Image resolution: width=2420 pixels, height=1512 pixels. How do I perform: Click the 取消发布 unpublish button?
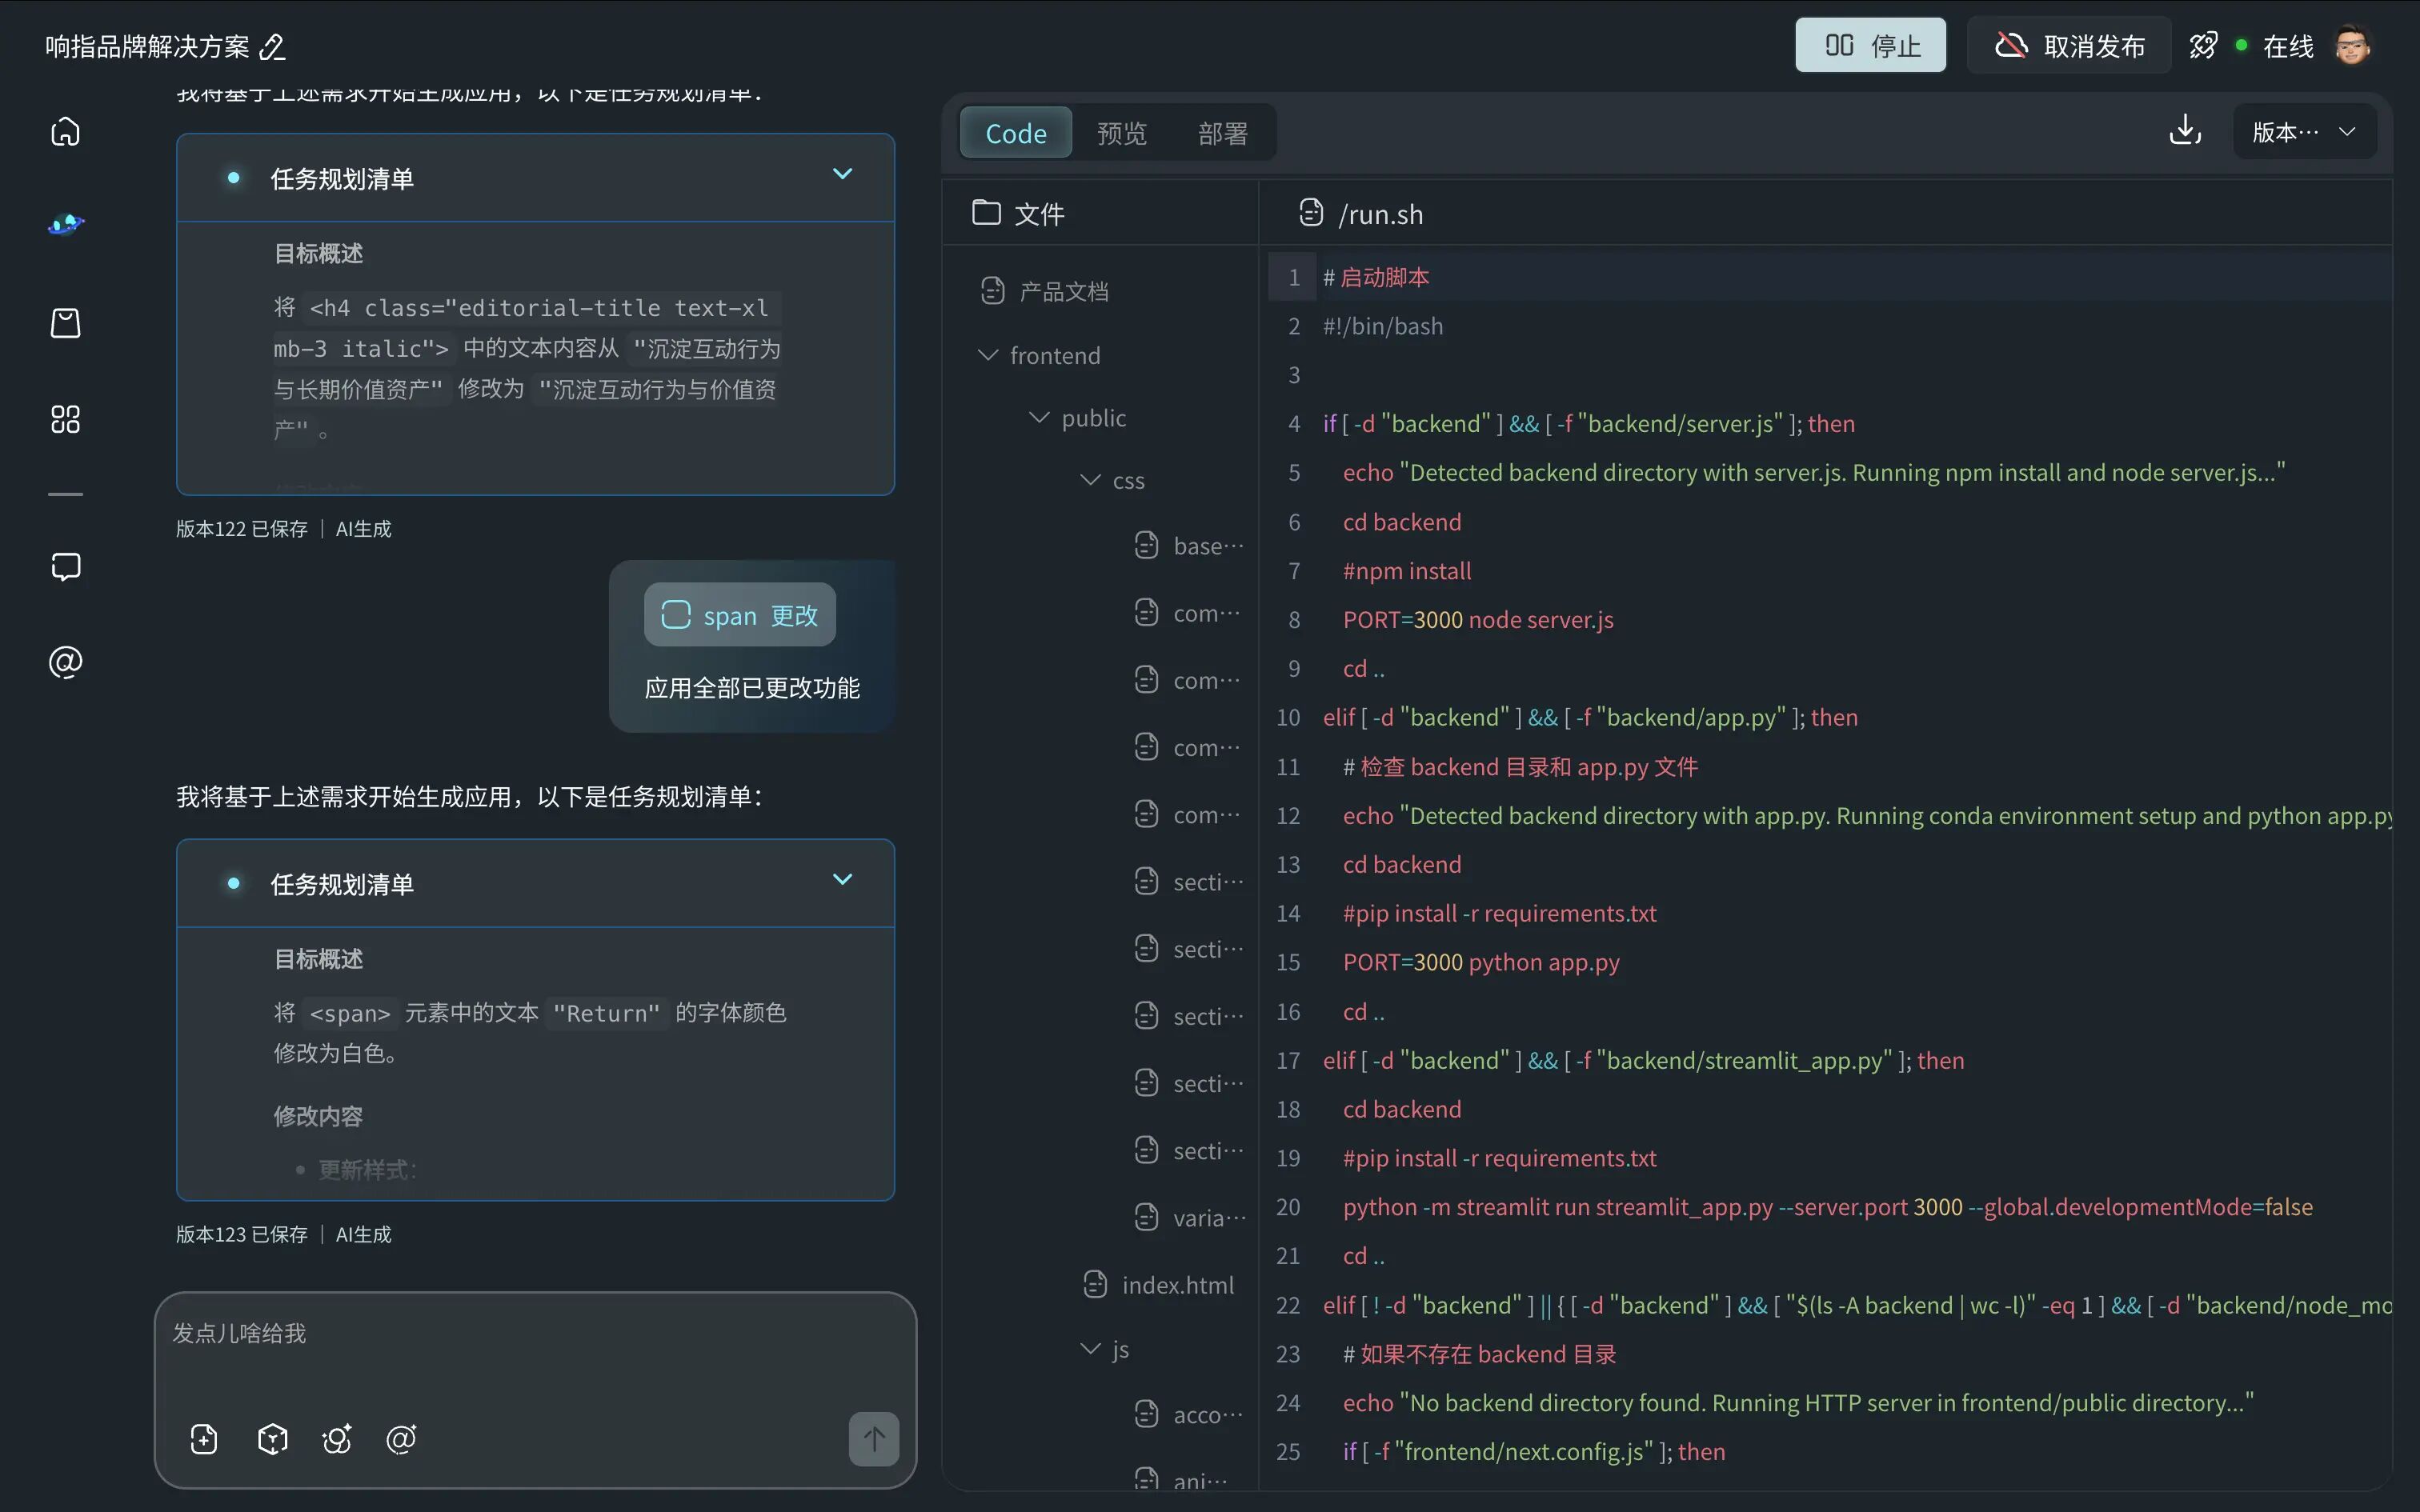pos(2069,45)
